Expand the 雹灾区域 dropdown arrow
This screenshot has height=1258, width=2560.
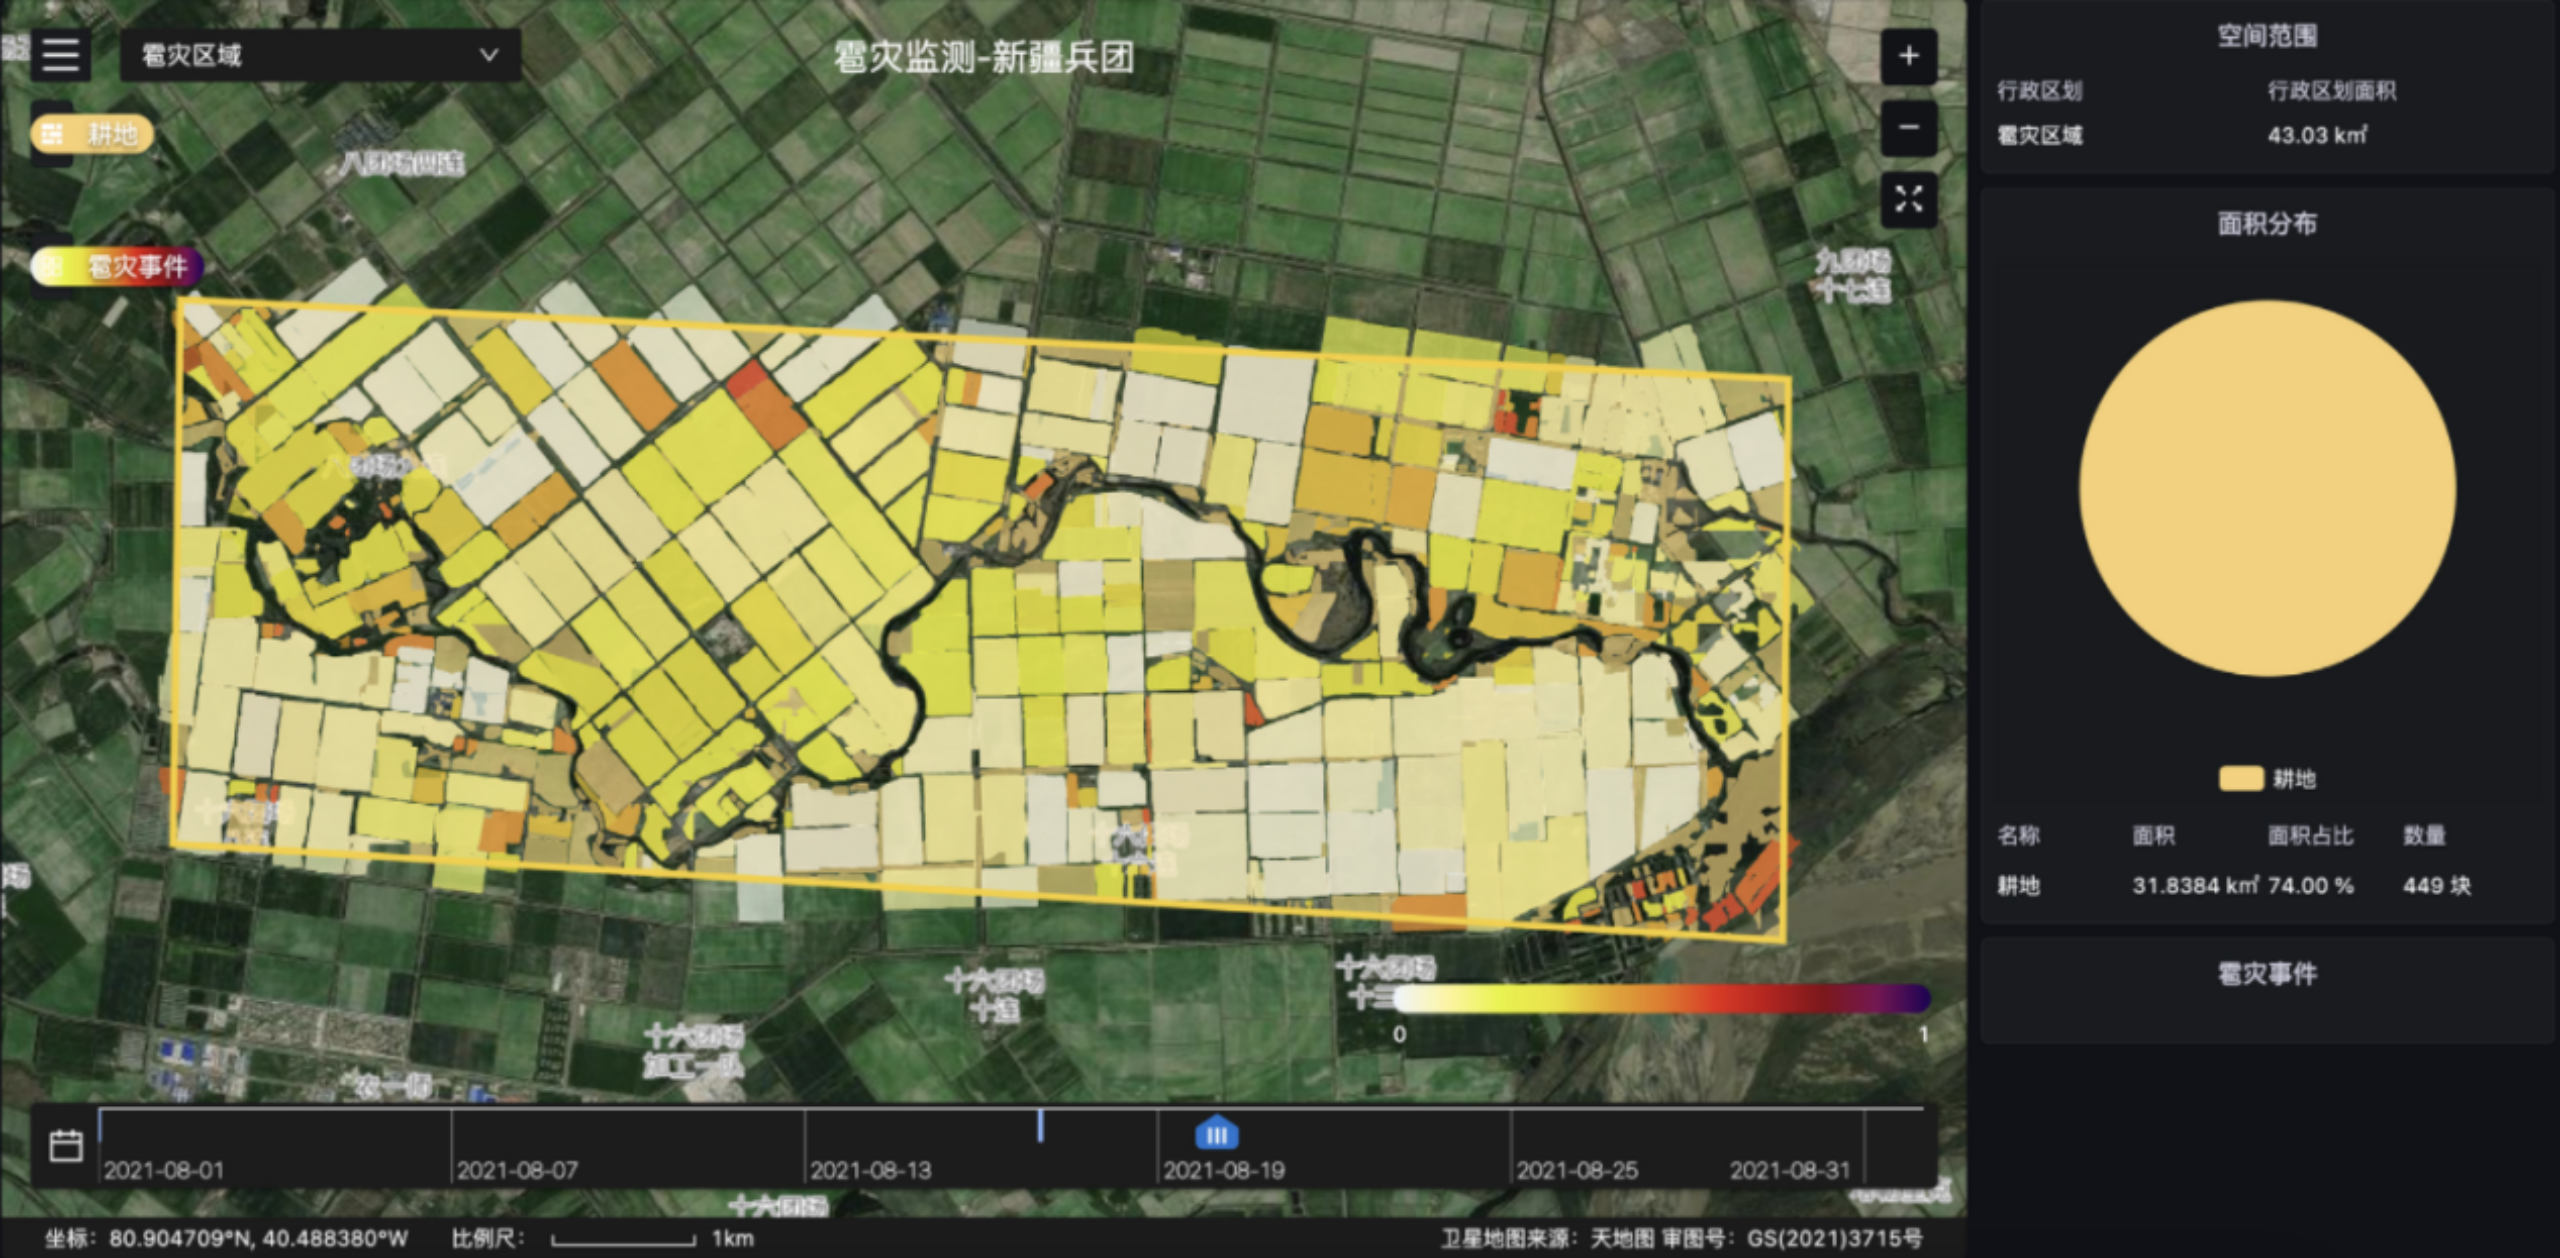(489, 55)
